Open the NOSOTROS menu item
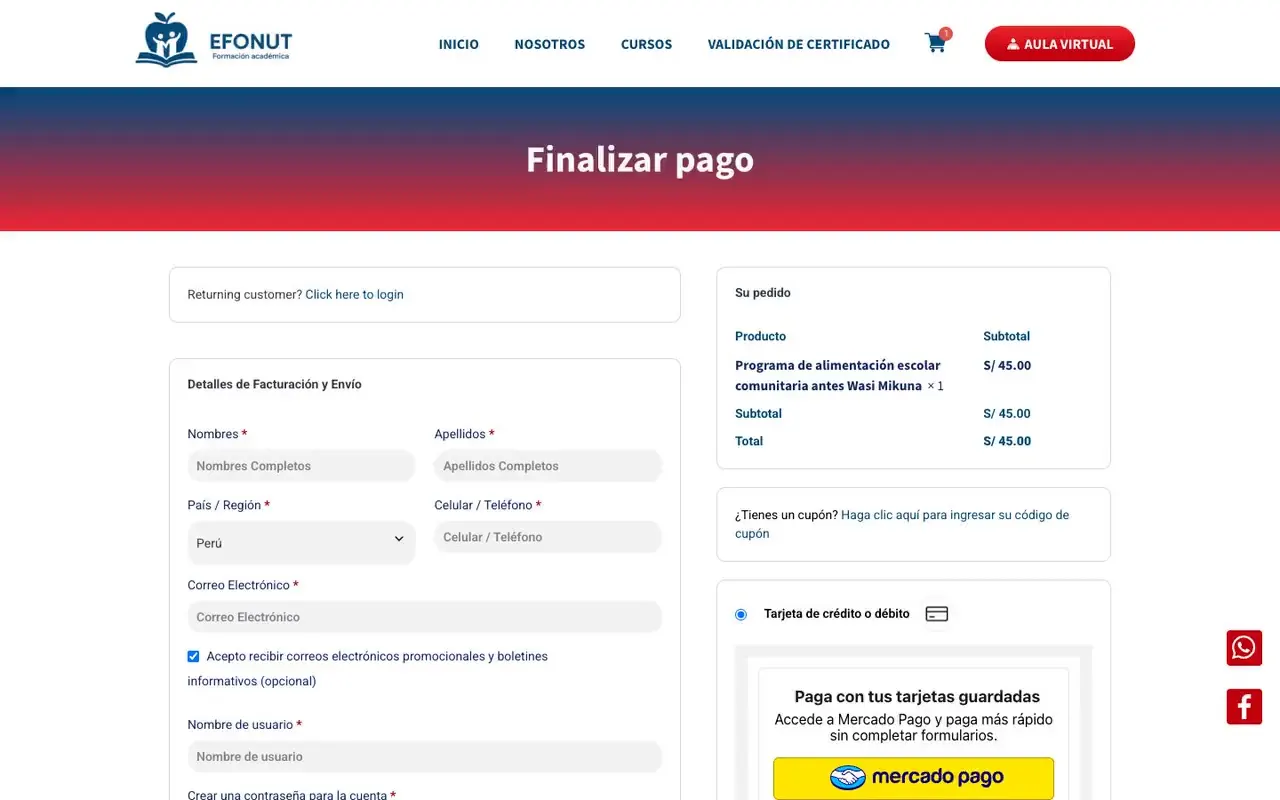 (550, 44)
